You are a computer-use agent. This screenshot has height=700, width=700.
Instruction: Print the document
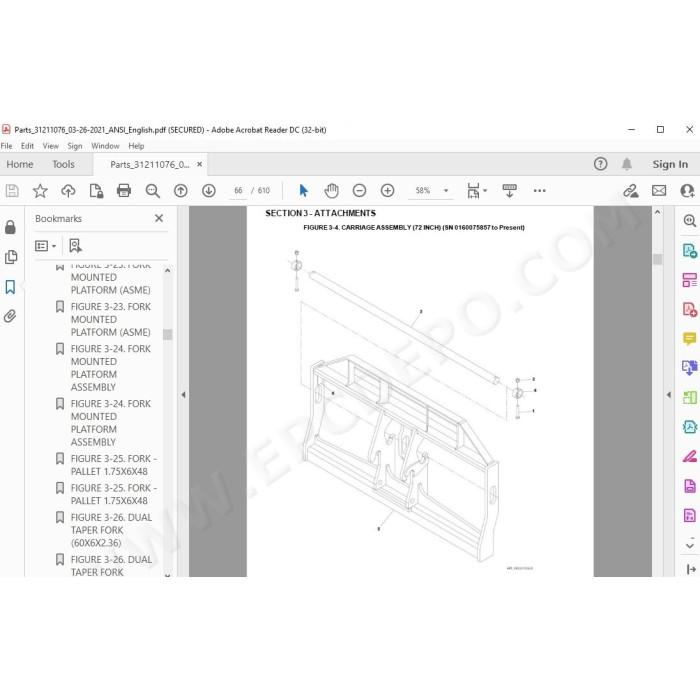point(124,191)
